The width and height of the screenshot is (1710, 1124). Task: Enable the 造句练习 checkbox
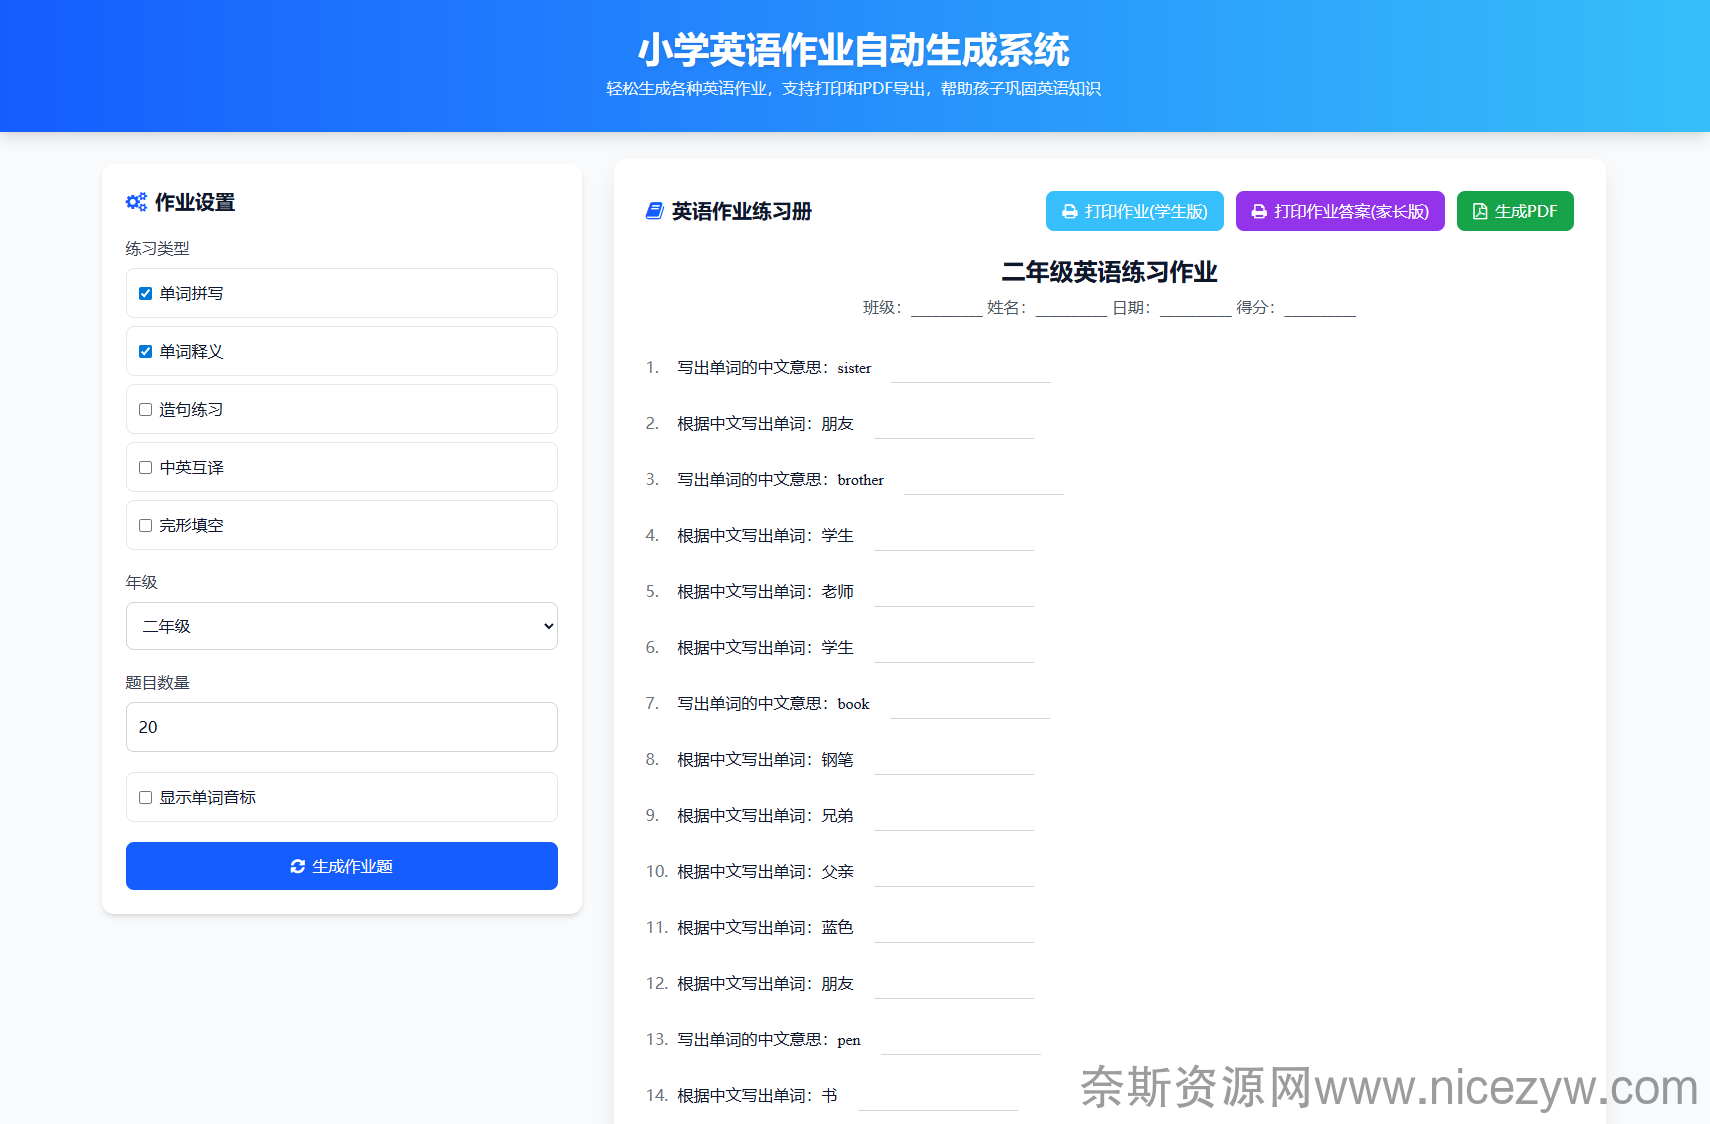[x=146, y=410]
